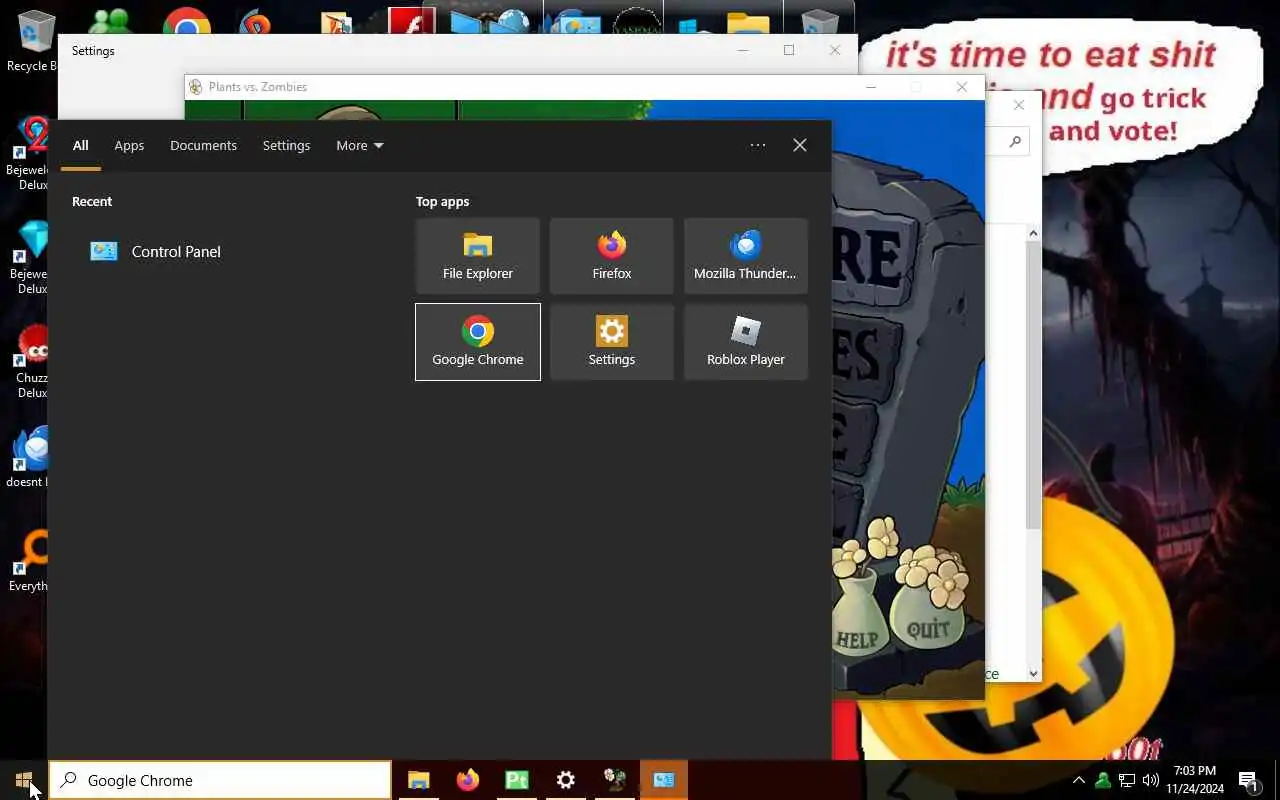This screenshot has width=1280, height=800.
Task: Open the Windows Start menu
Action: click(24, 780)
